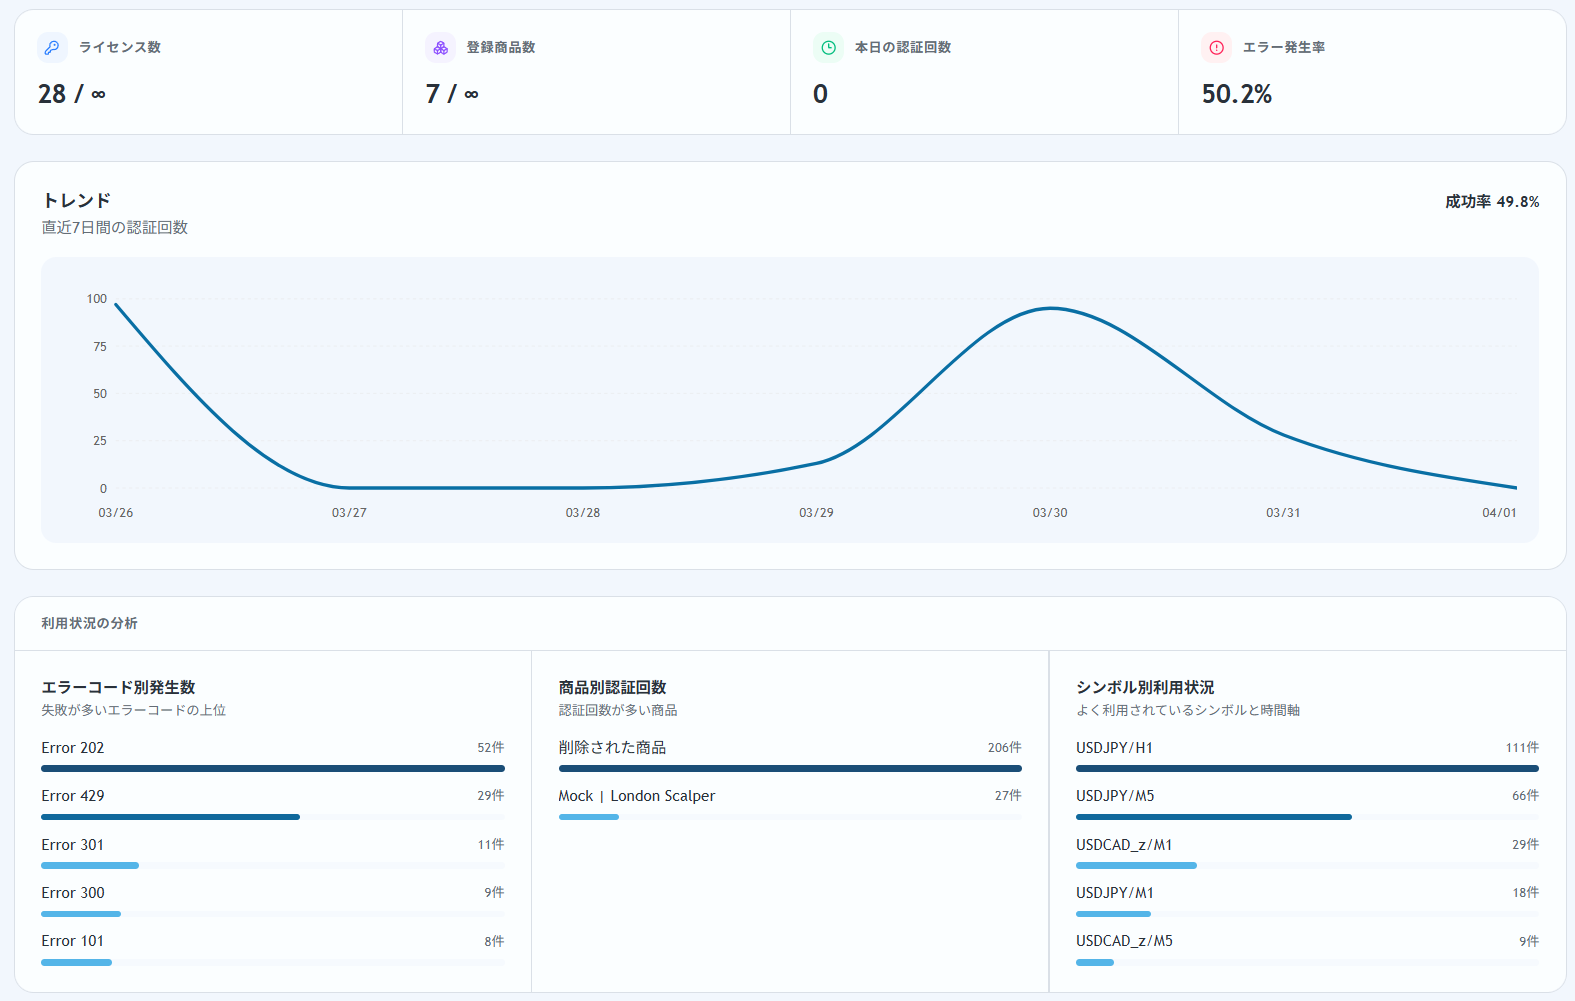Click the Error 300 label

[73, 893]
